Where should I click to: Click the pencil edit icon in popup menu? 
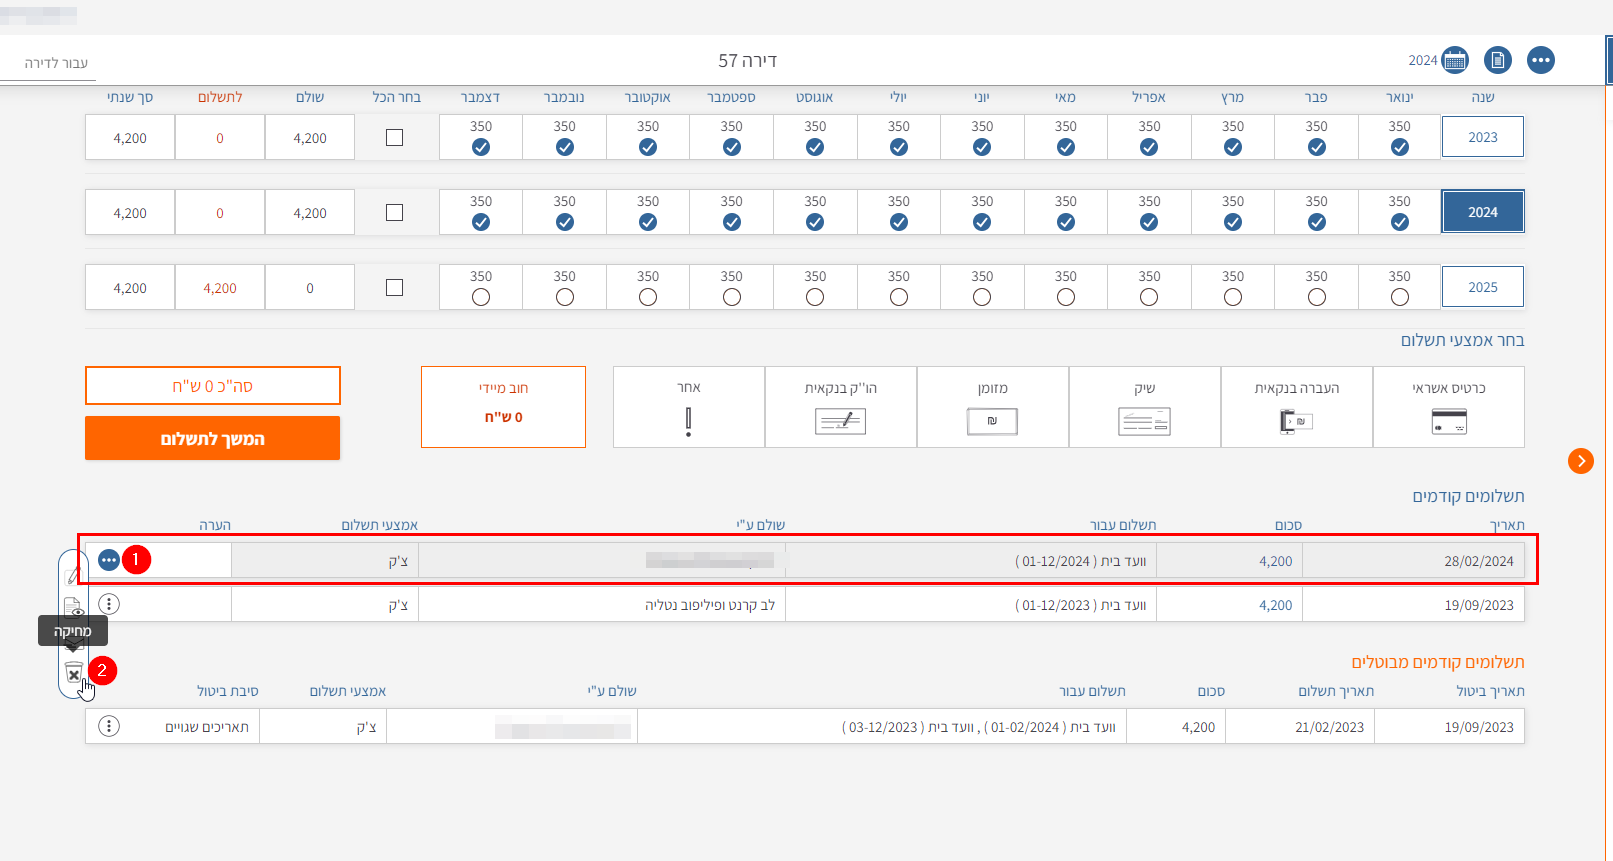[73, 576]
